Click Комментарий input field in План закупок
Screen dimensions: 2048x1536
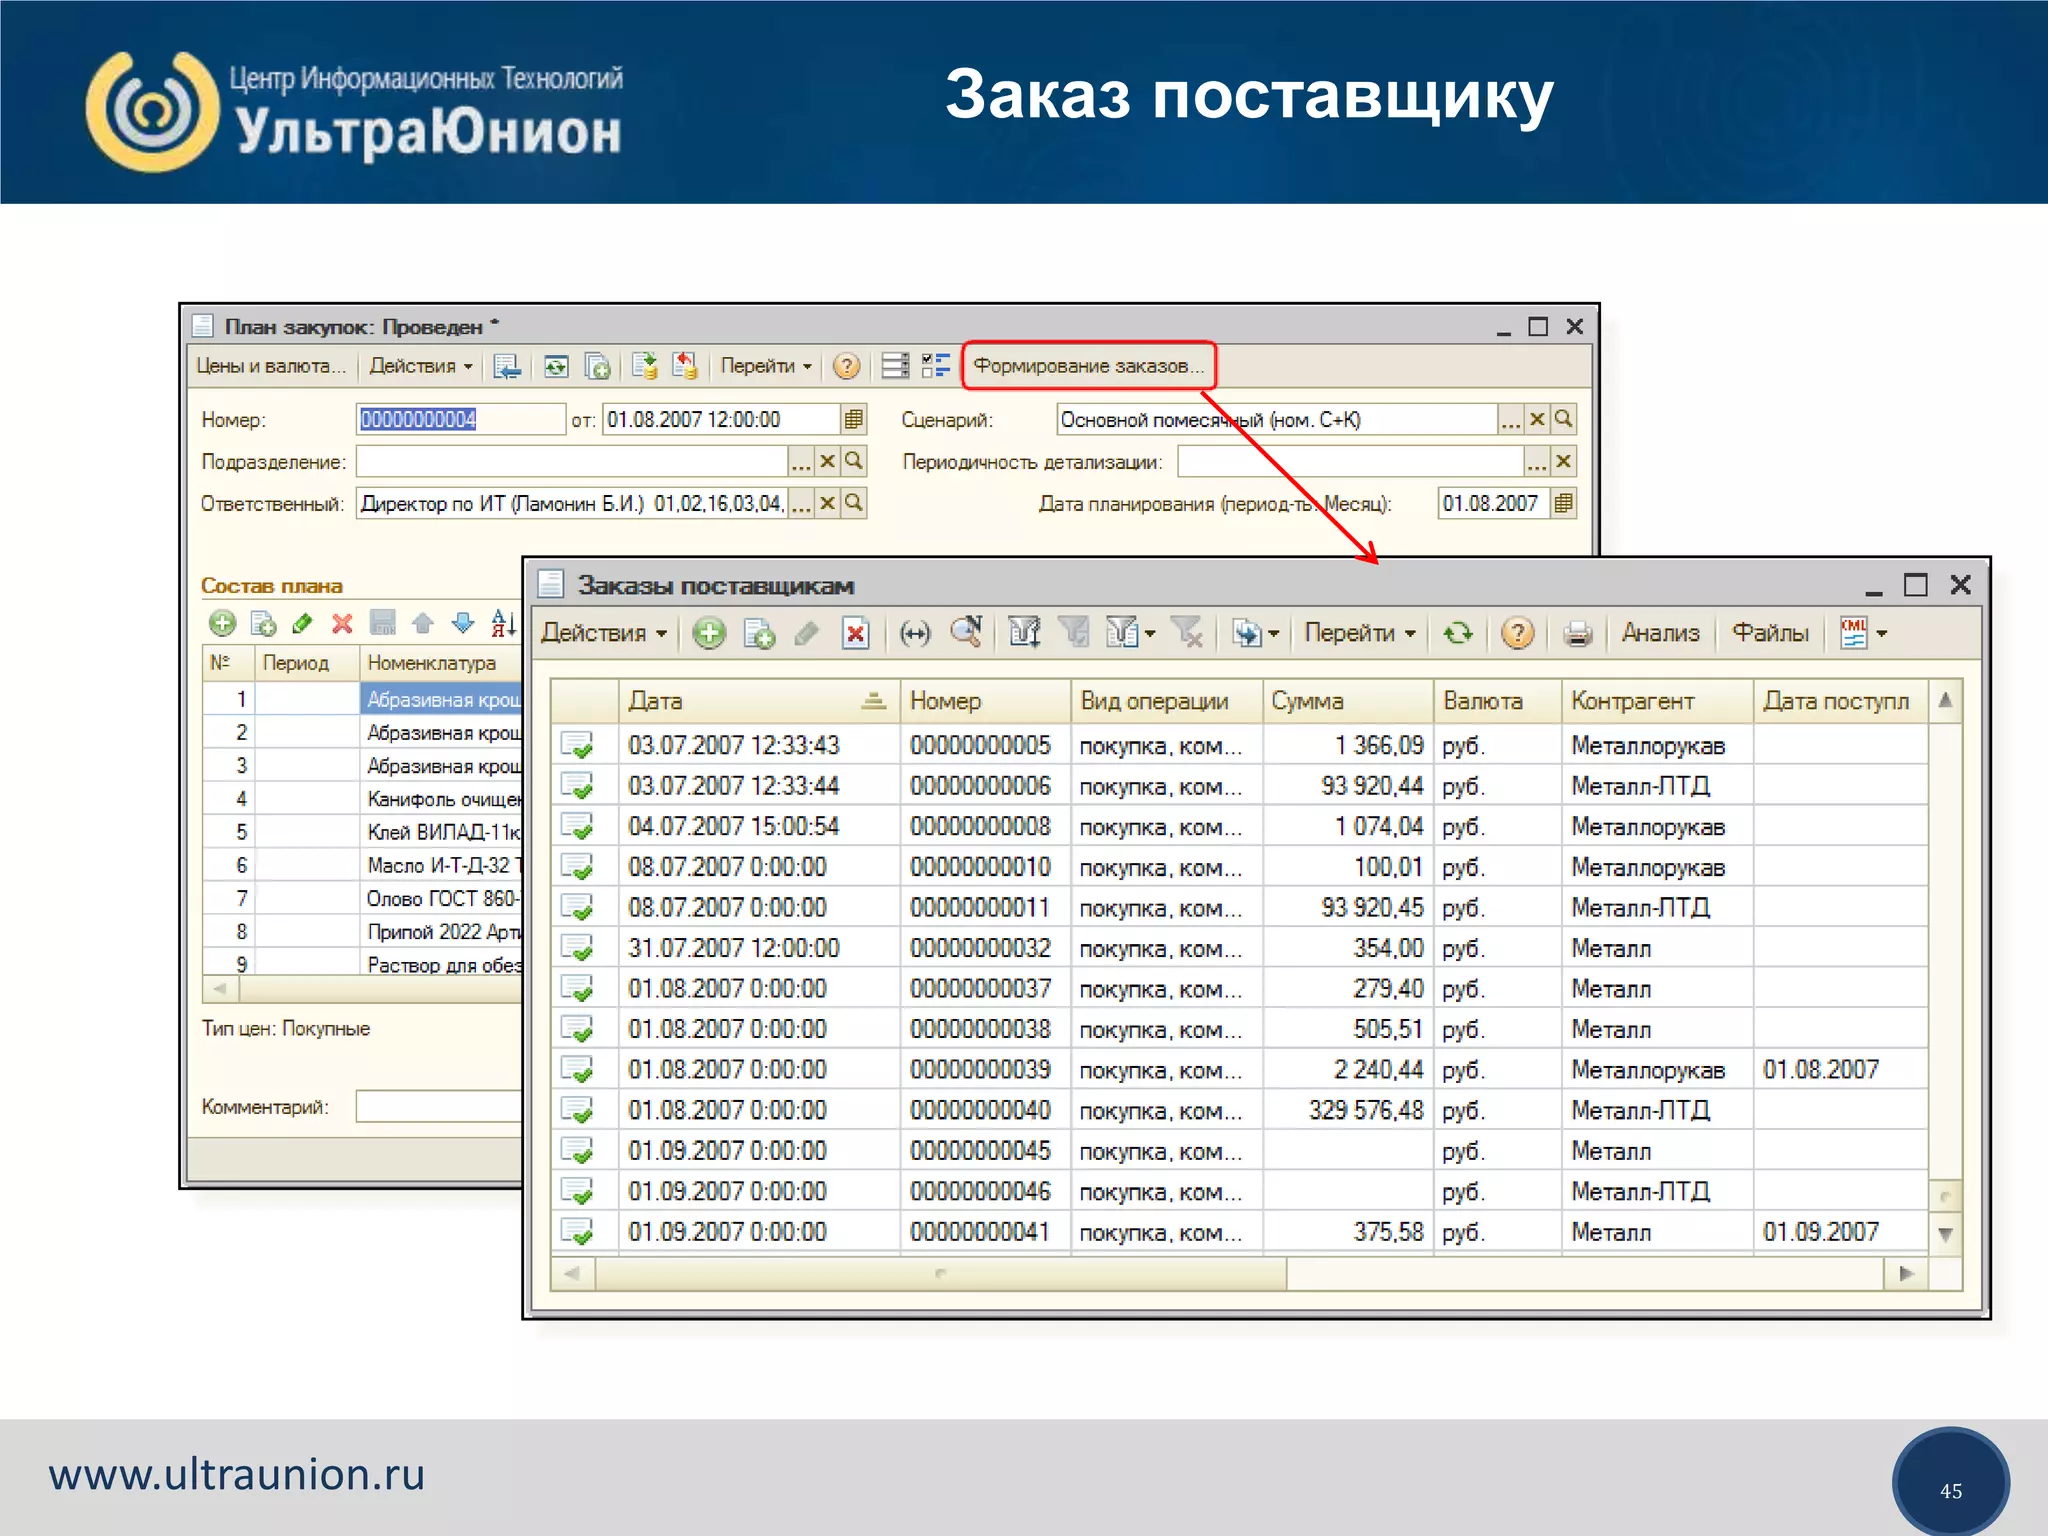[439, 1106]
